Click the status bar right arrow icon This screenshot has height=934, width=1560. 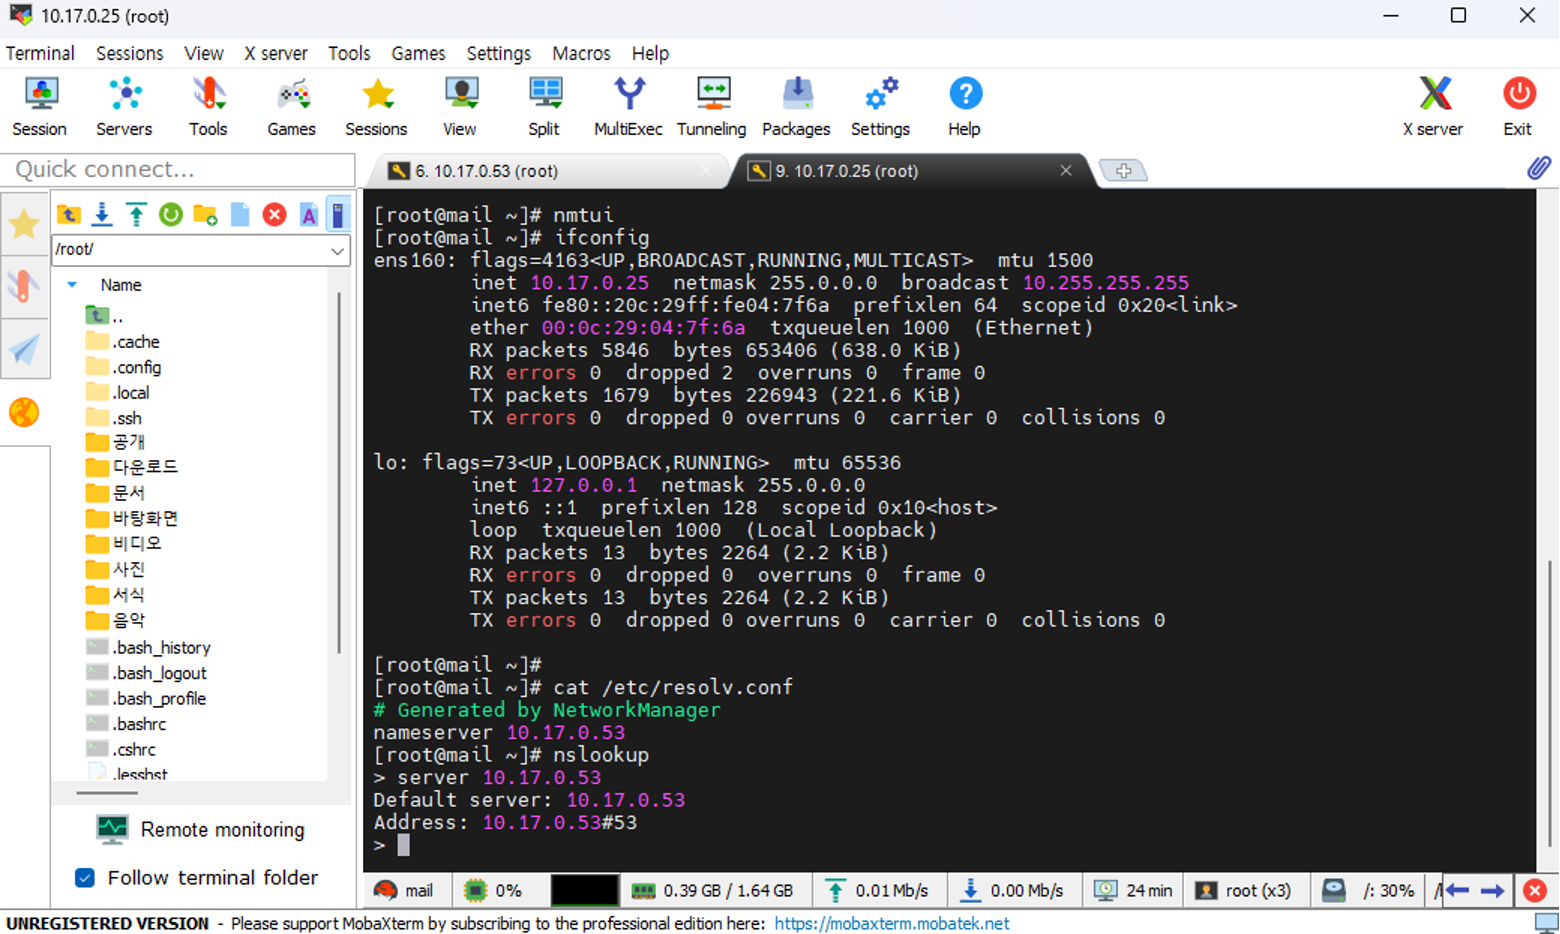click(1492, 890)
